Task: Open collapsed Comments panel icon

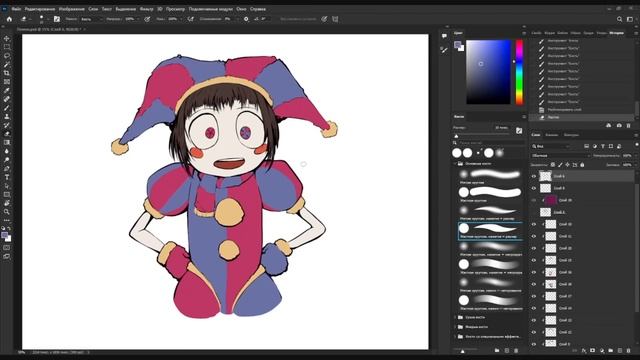Action: (x=444, y=36)
